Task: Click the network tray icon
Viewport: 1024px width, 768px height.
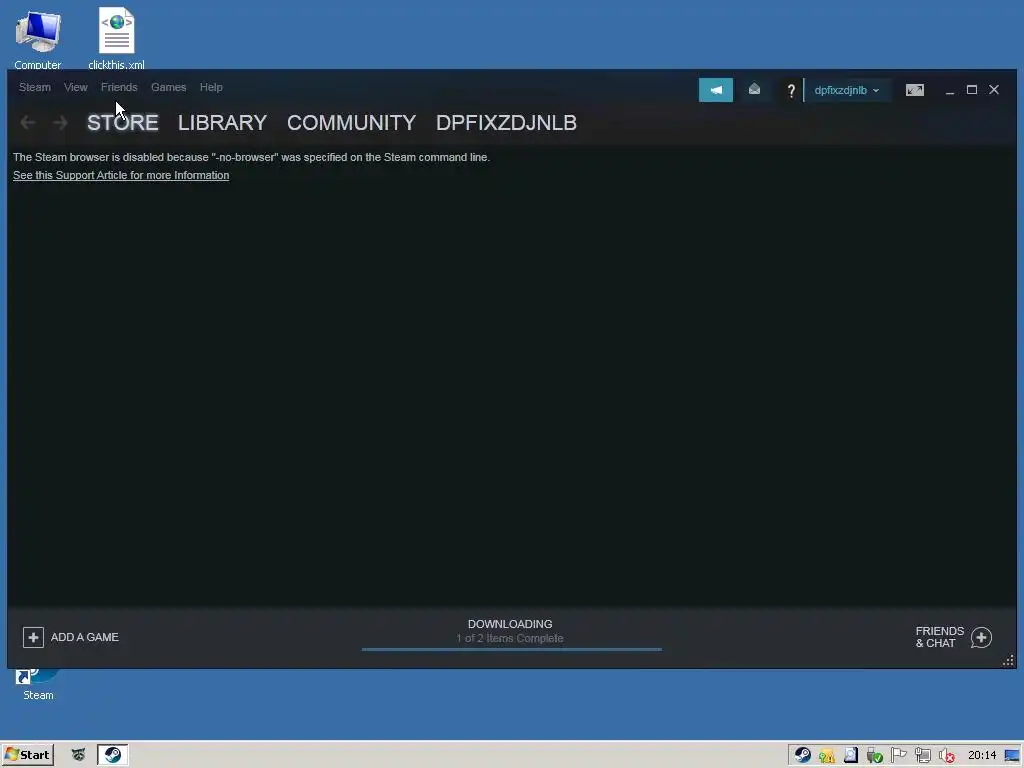Action: 923,756
